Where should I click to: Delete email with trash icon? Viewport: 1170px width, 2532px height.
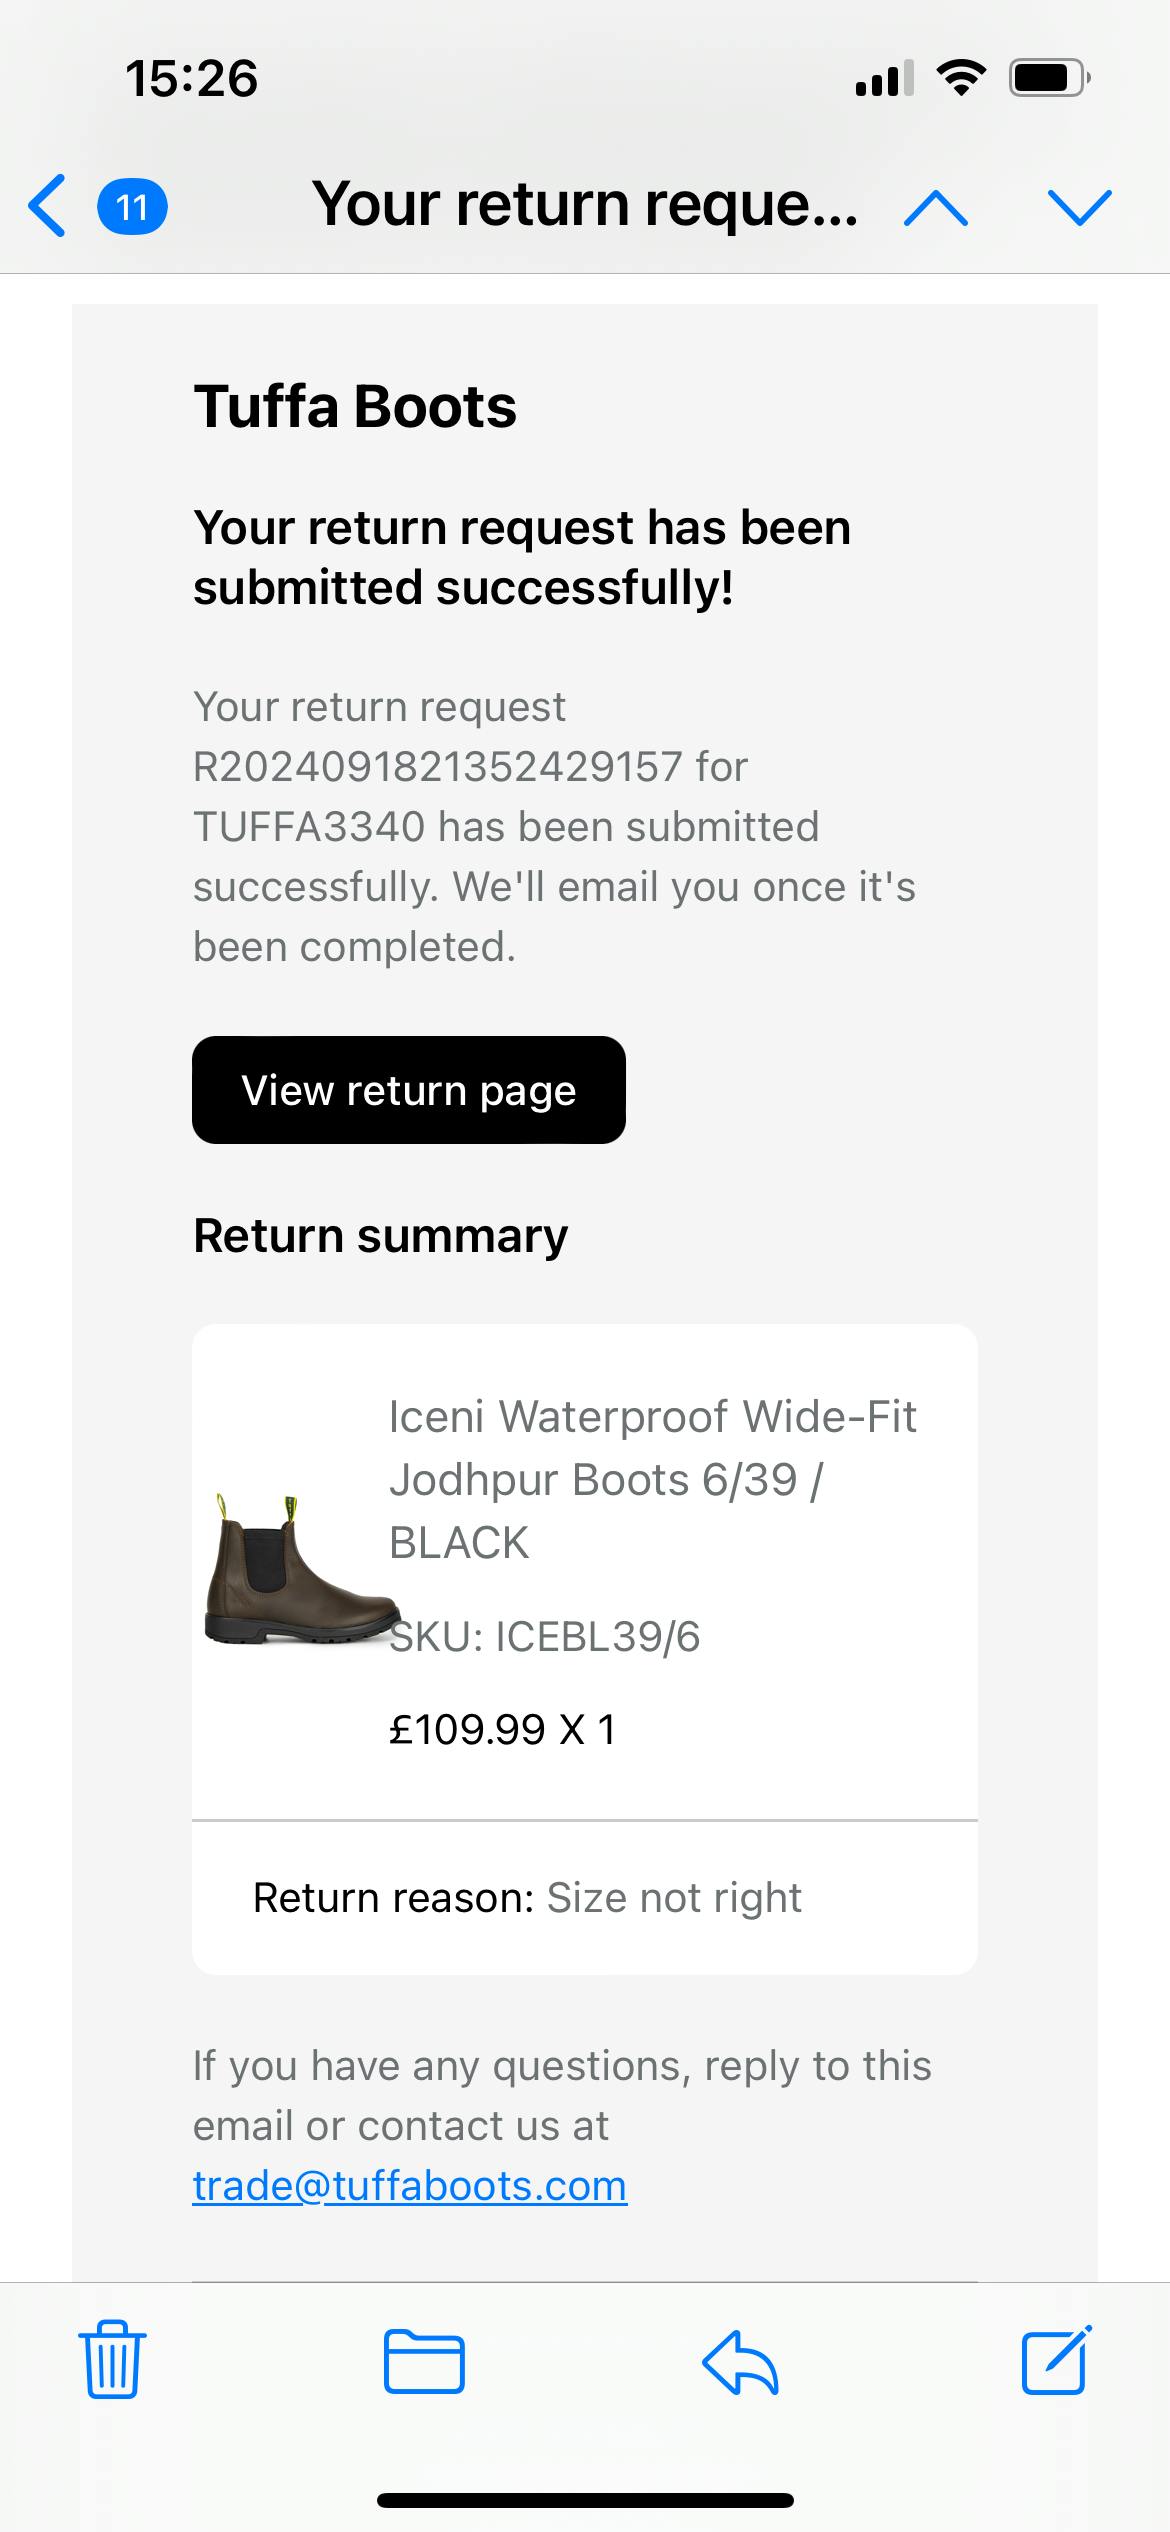pyautogui.click(x=112, y=2360)
